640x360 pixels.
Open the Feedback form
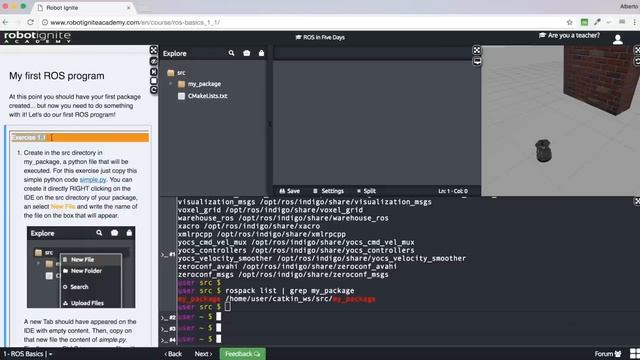tap(242, 354)
